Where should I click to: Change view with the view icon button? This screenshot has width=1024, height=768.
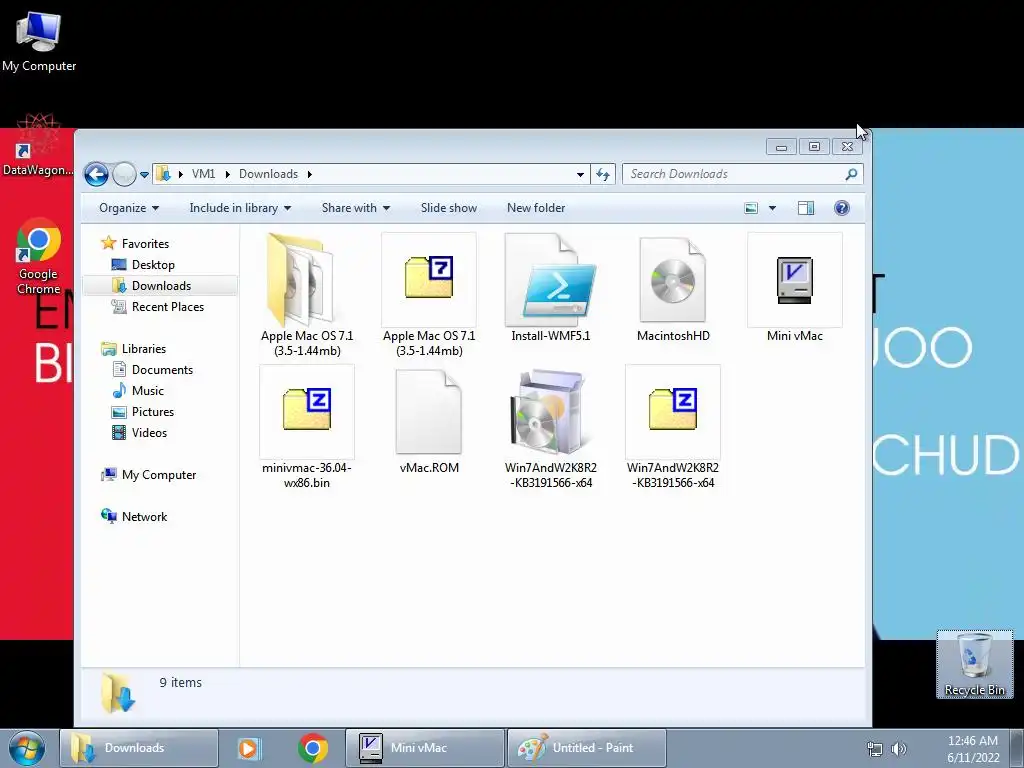click(751, 208)
